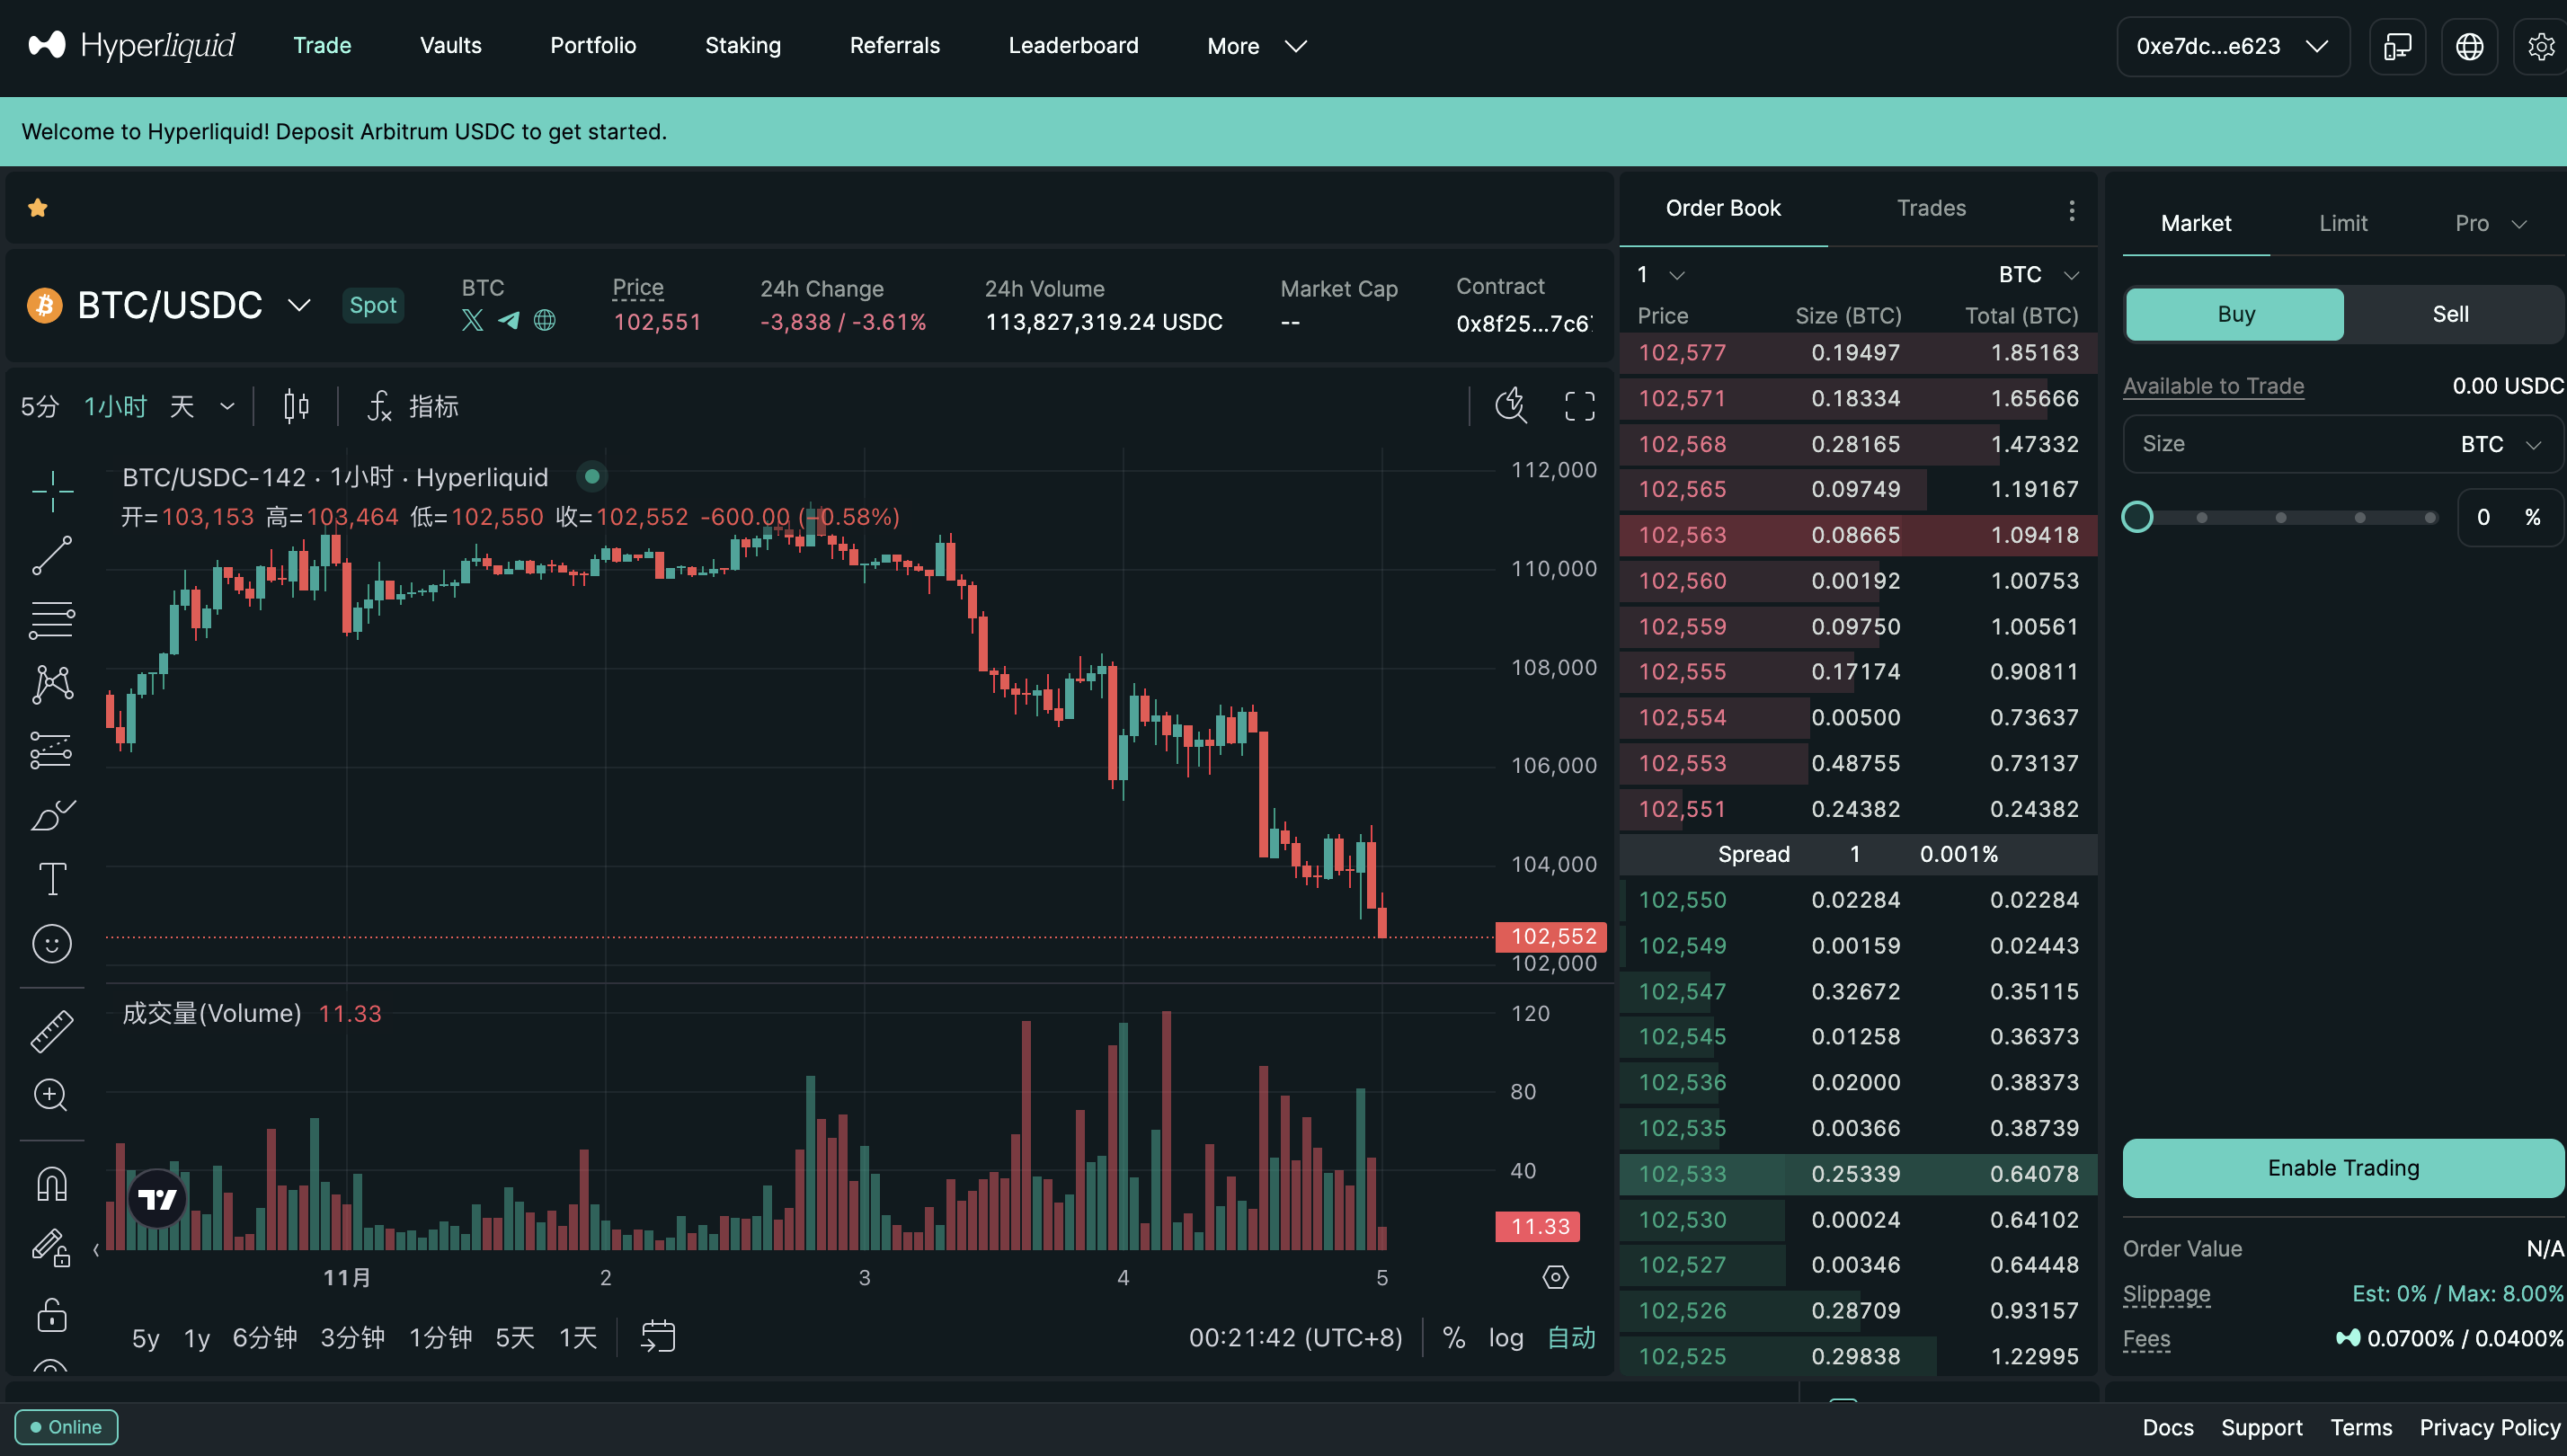The width and height of the screenshot is (2567, 1456).
Task: Open the wallet address 0xe7dc...e623 dropdown
Action: (x=2232, y=46)
